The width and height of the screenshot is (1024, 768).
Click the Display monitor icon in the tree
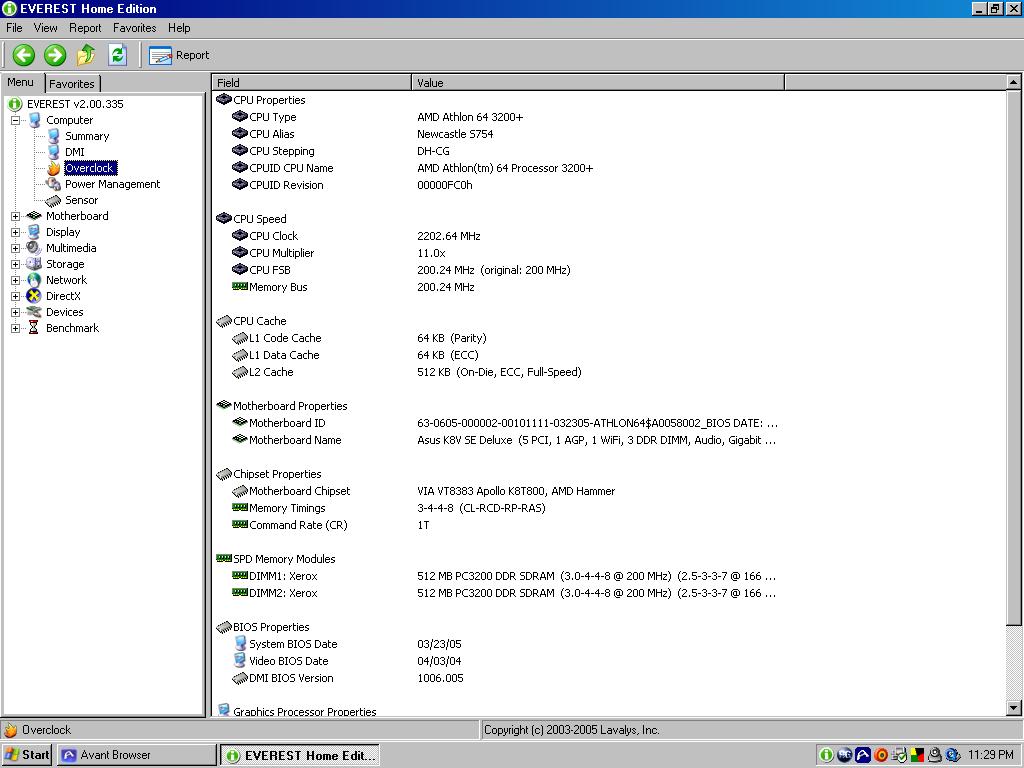tap(34, 232)
